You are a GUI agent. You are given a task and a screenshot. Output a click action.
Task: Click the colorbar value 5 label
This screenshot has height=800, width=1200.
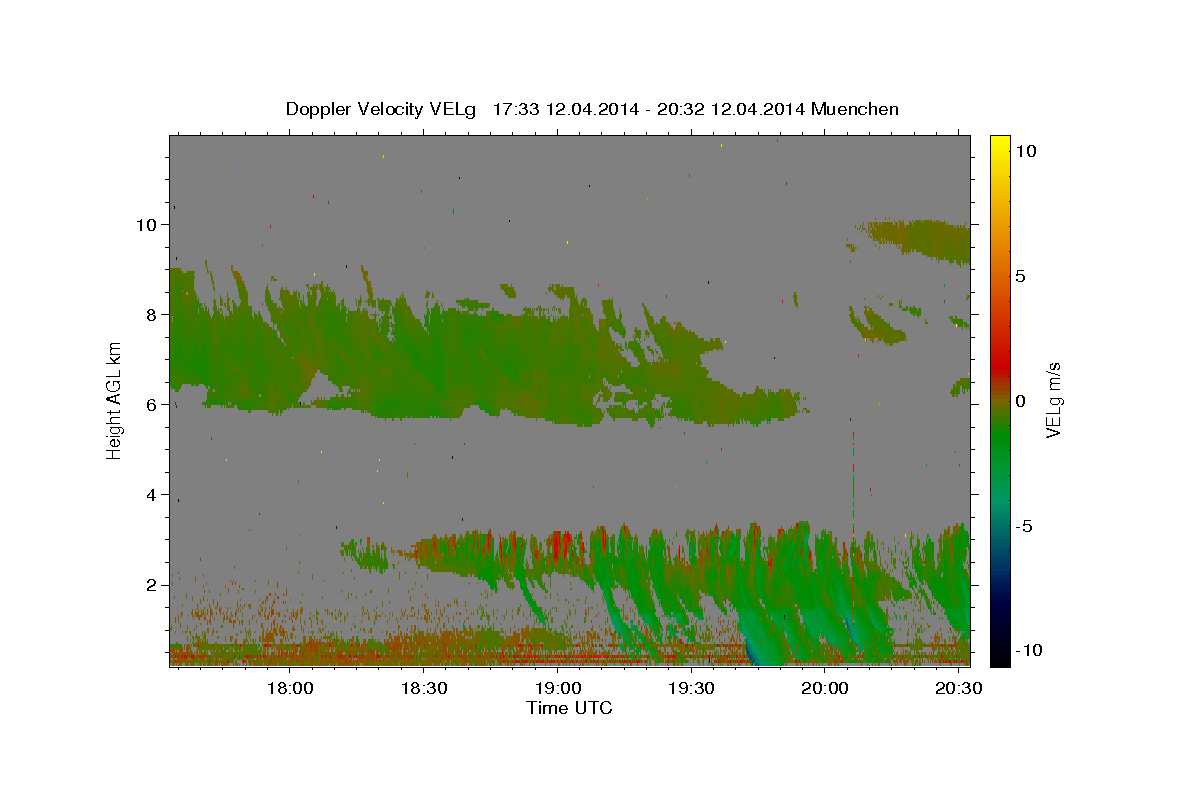point(1021,275)
